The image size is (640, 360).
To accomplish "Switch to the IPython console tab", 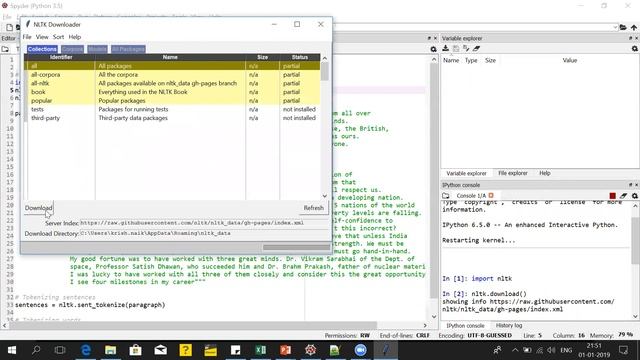I will pos(465,325).
